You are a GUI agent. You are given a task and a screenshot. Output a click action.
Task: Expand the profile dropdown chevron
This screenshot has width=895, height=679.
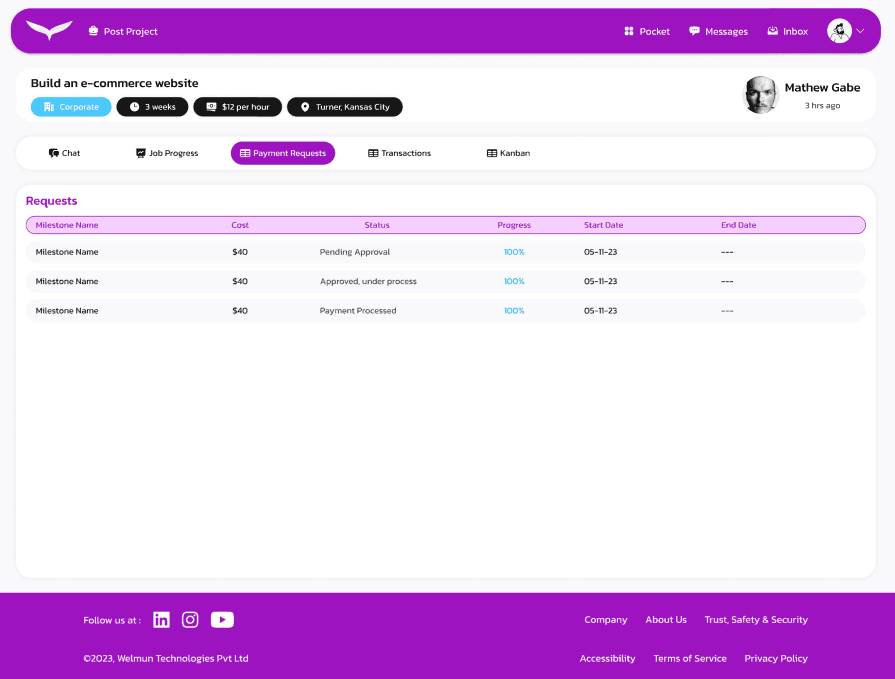pos(860,31)
